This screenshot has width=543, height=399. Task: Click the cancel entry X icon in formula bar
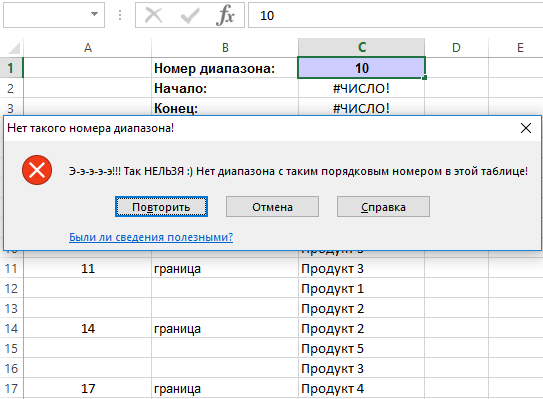coord(153,15)
